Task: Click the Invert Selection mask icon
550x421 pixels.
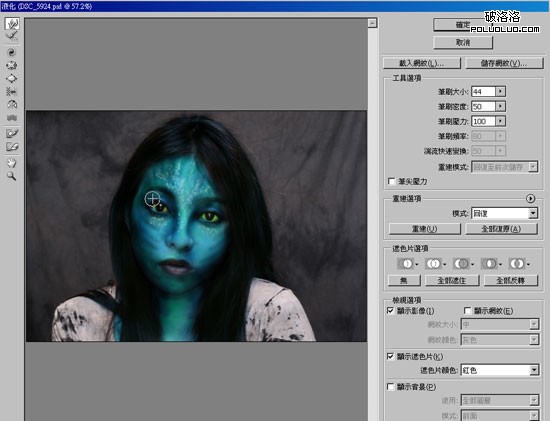Action: point(518,263)
